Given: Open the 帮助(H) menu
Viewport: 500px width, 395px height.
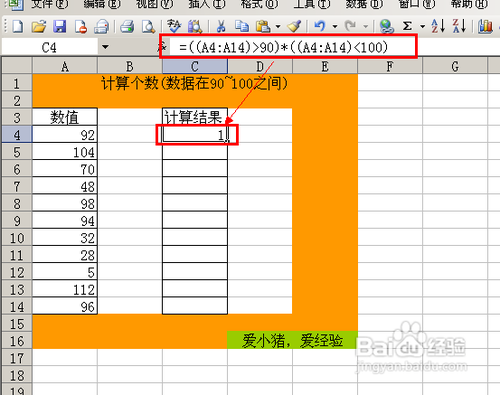Looking at the screenshot, I should [469, 4].
